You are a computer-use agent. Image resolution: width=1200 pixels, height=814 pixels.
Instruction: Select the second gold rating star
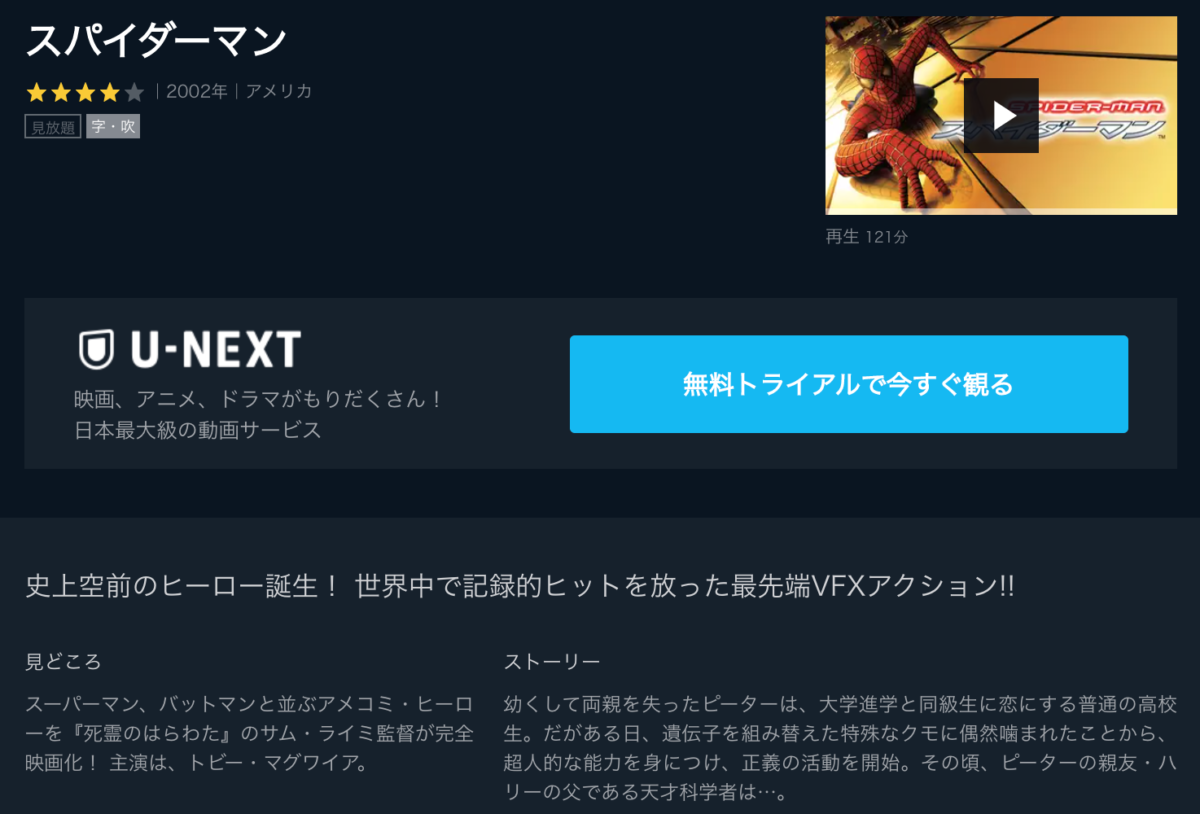point(61,92)
